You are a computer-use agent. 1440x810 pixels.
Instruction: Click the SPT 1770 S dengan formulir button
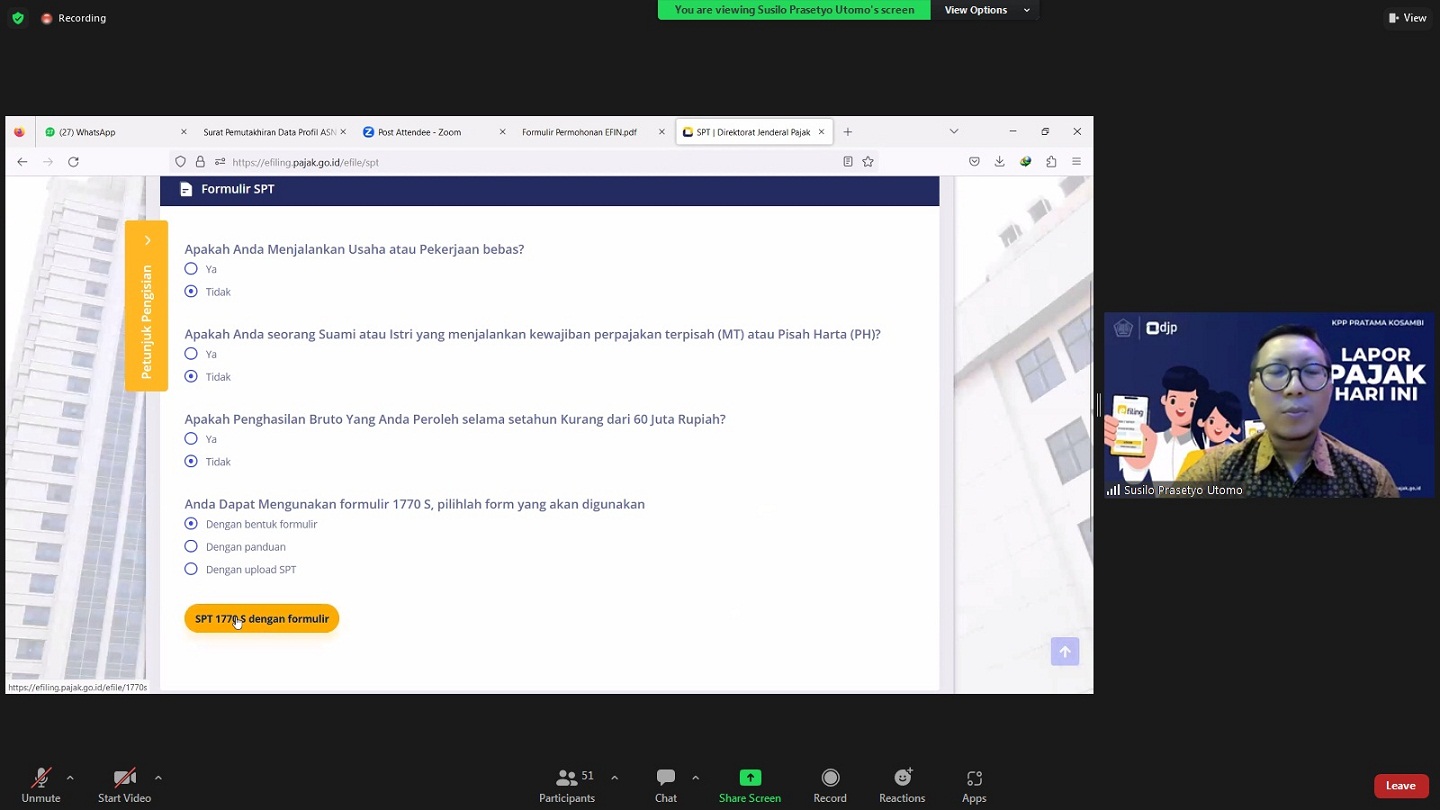pyautogui.click(x=262, y=619)
